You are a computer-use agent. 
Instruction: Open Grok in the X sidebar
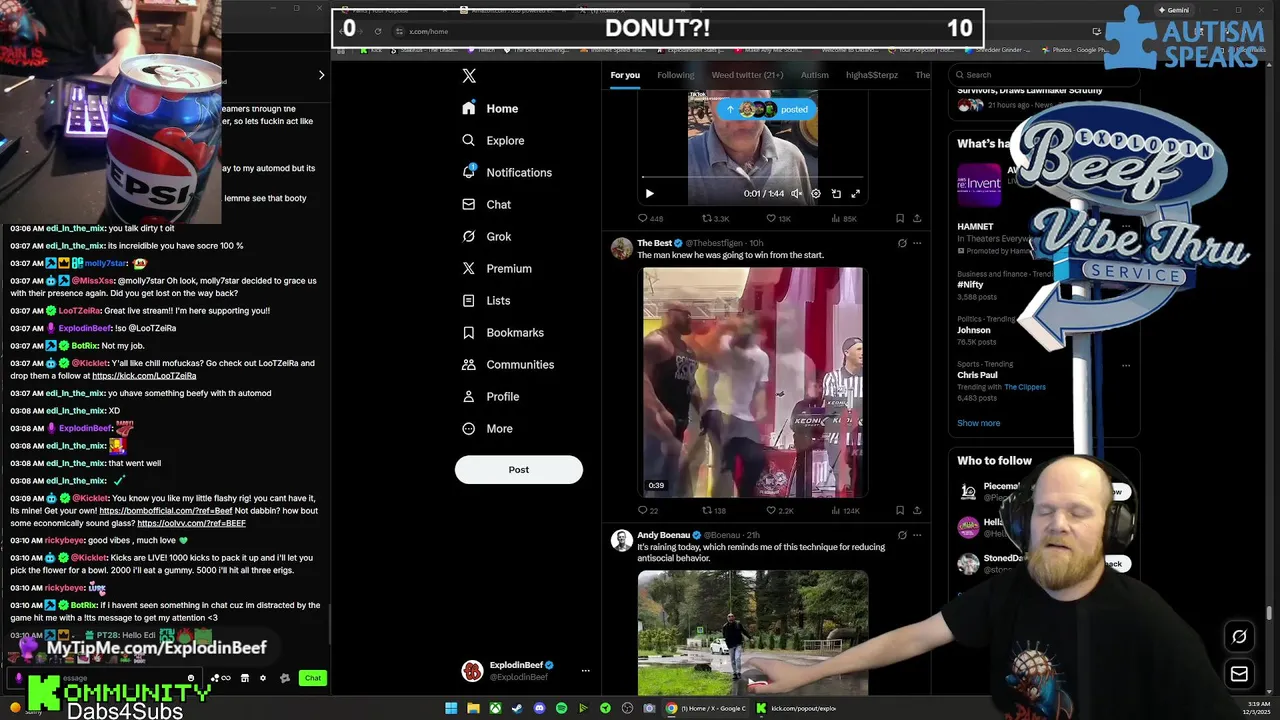pos(487,236)
